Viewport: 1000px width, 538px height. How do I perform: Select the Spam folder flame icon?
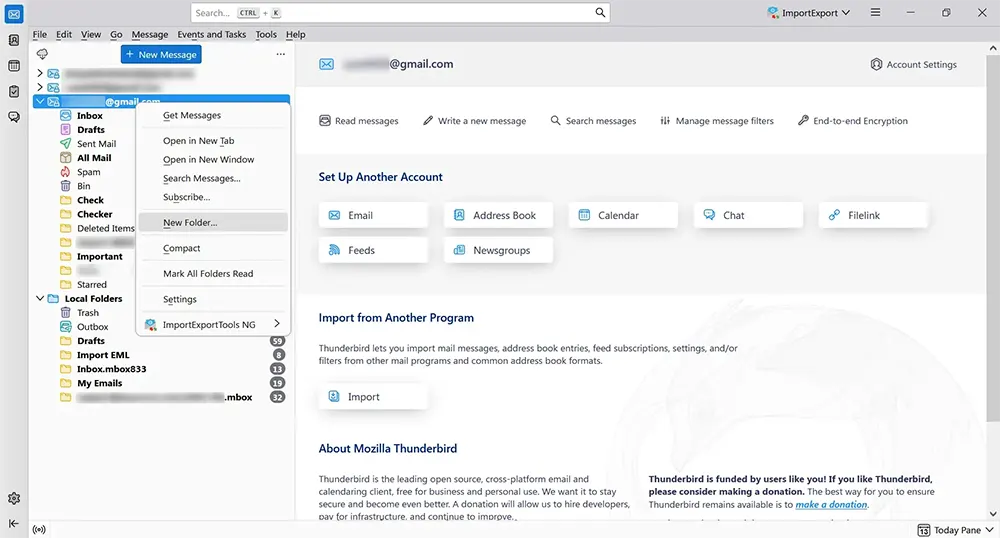click(65, 171)
